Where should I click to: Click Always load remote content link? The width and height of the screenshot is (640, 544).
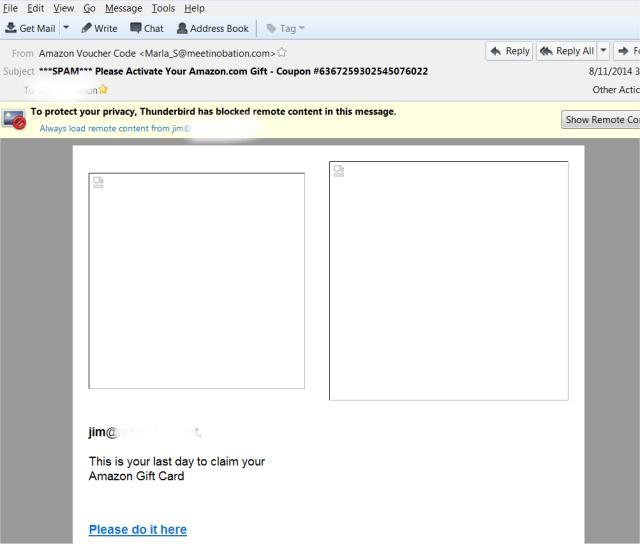115,129
